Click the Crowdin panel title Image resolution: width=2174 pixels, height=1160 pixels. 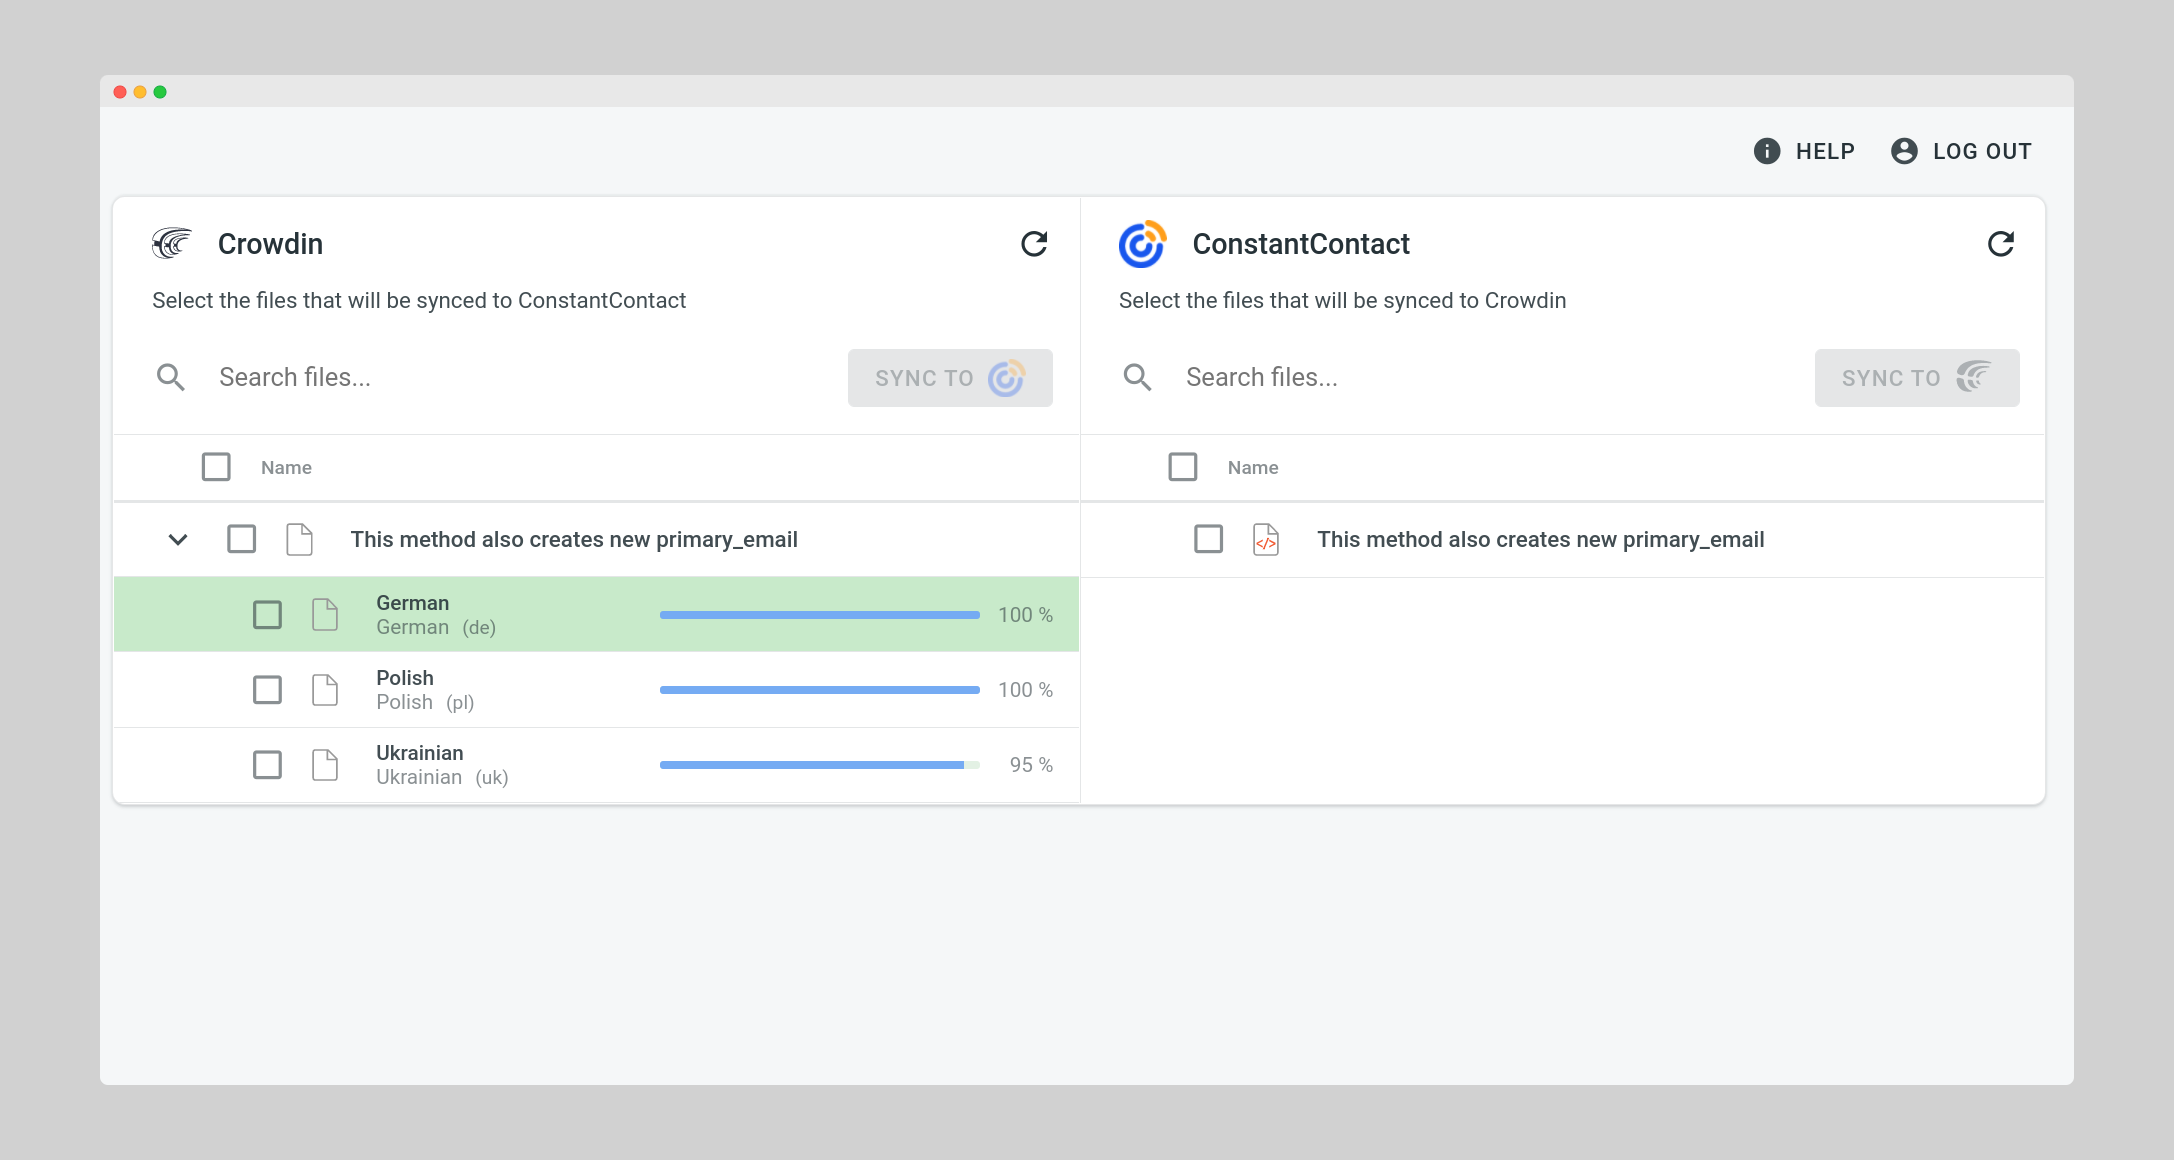point(270,244)
